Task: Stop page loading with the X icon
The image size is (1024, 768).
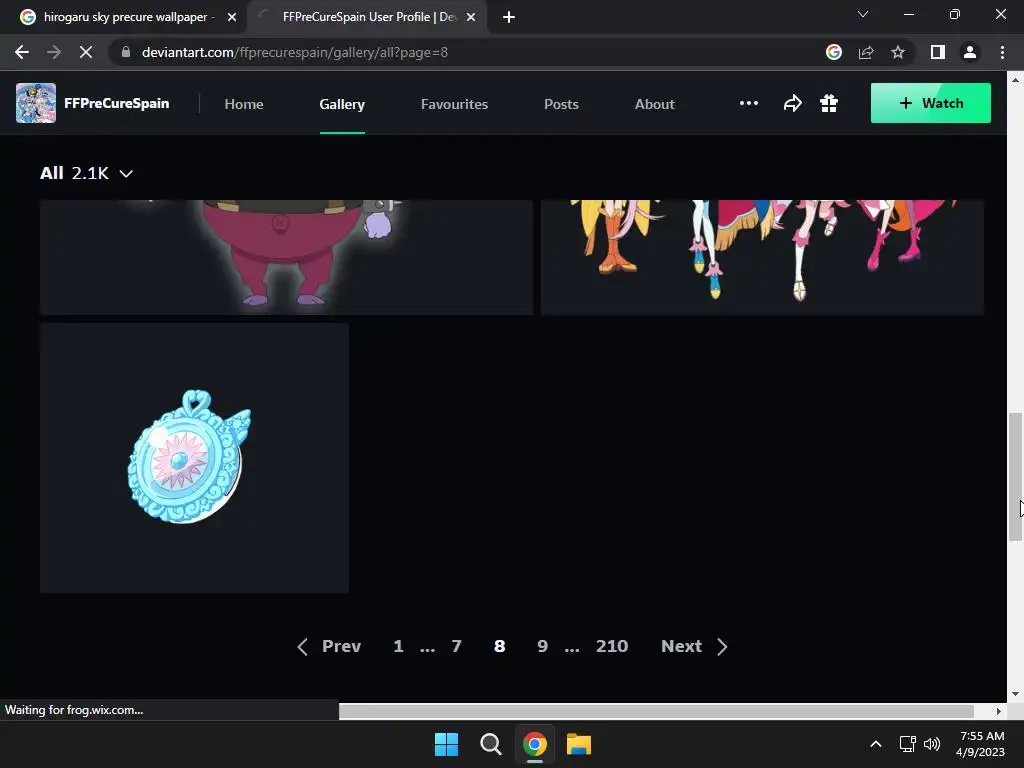Action: coord(86,52)
